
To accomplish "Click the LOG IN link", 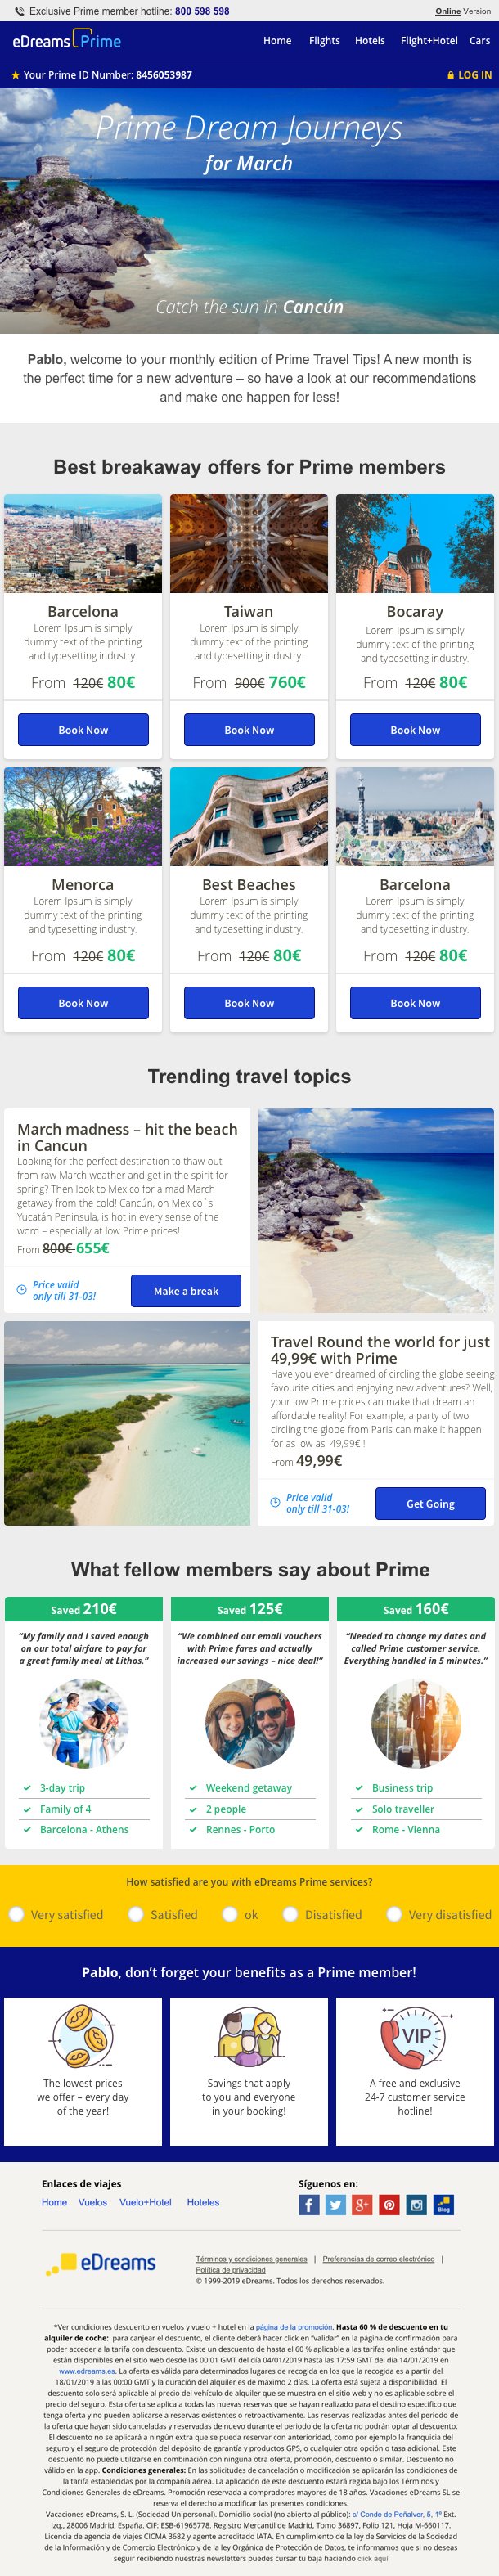I will (469, 75).
